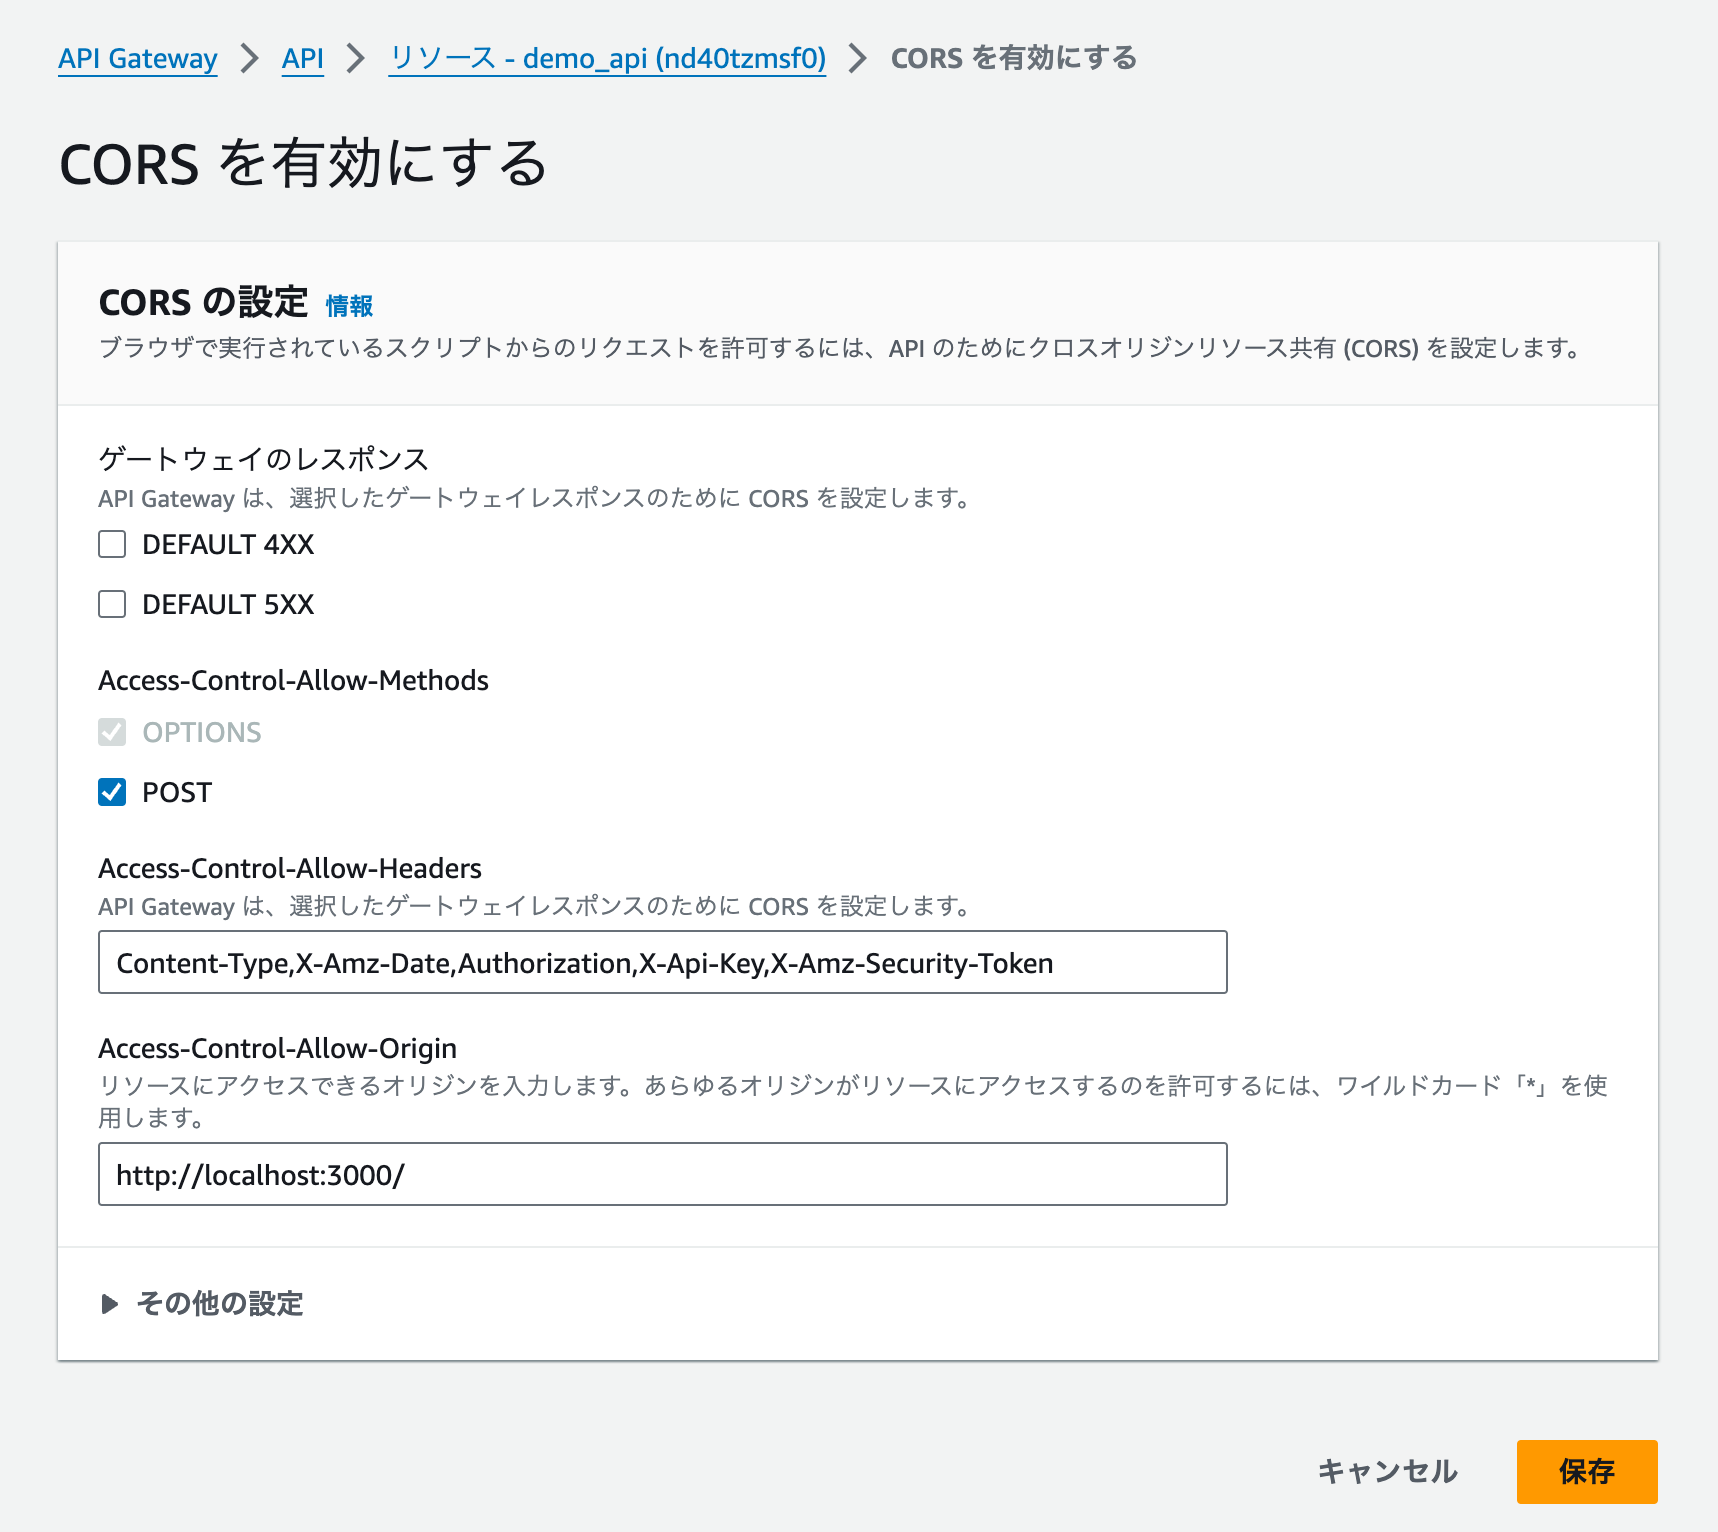This screenshot has height=1532, width=1718.
Task: Click the OPTIONS label text
Action: pyautogui.click(x=202, y=732)
